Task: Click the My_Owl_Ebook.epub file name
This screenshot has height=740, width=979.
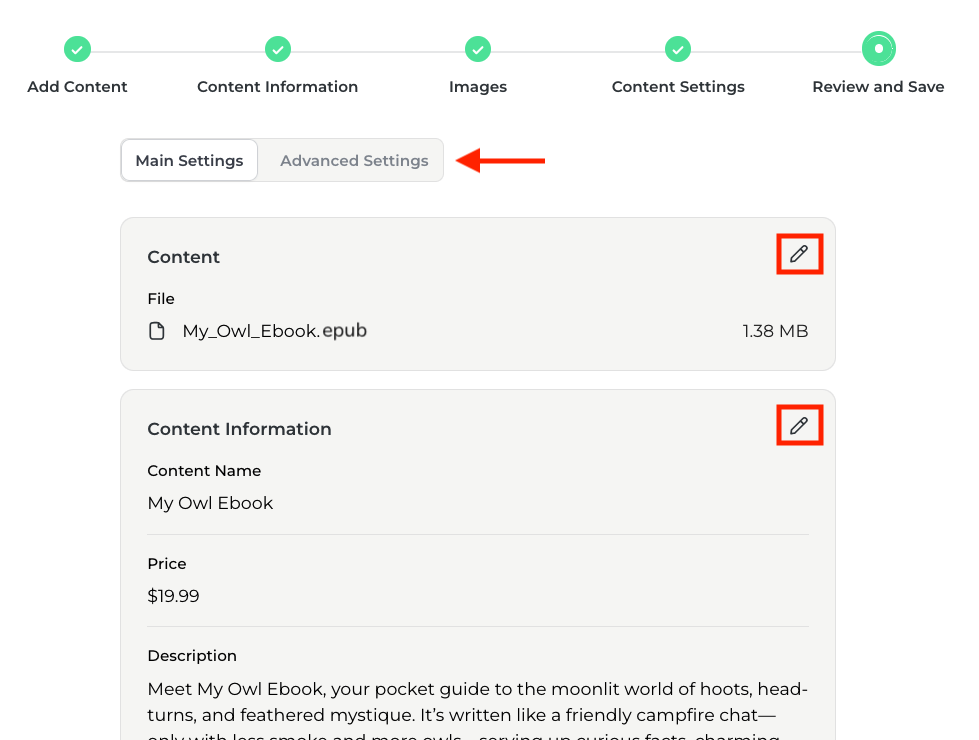Action: tap(274, 331)
